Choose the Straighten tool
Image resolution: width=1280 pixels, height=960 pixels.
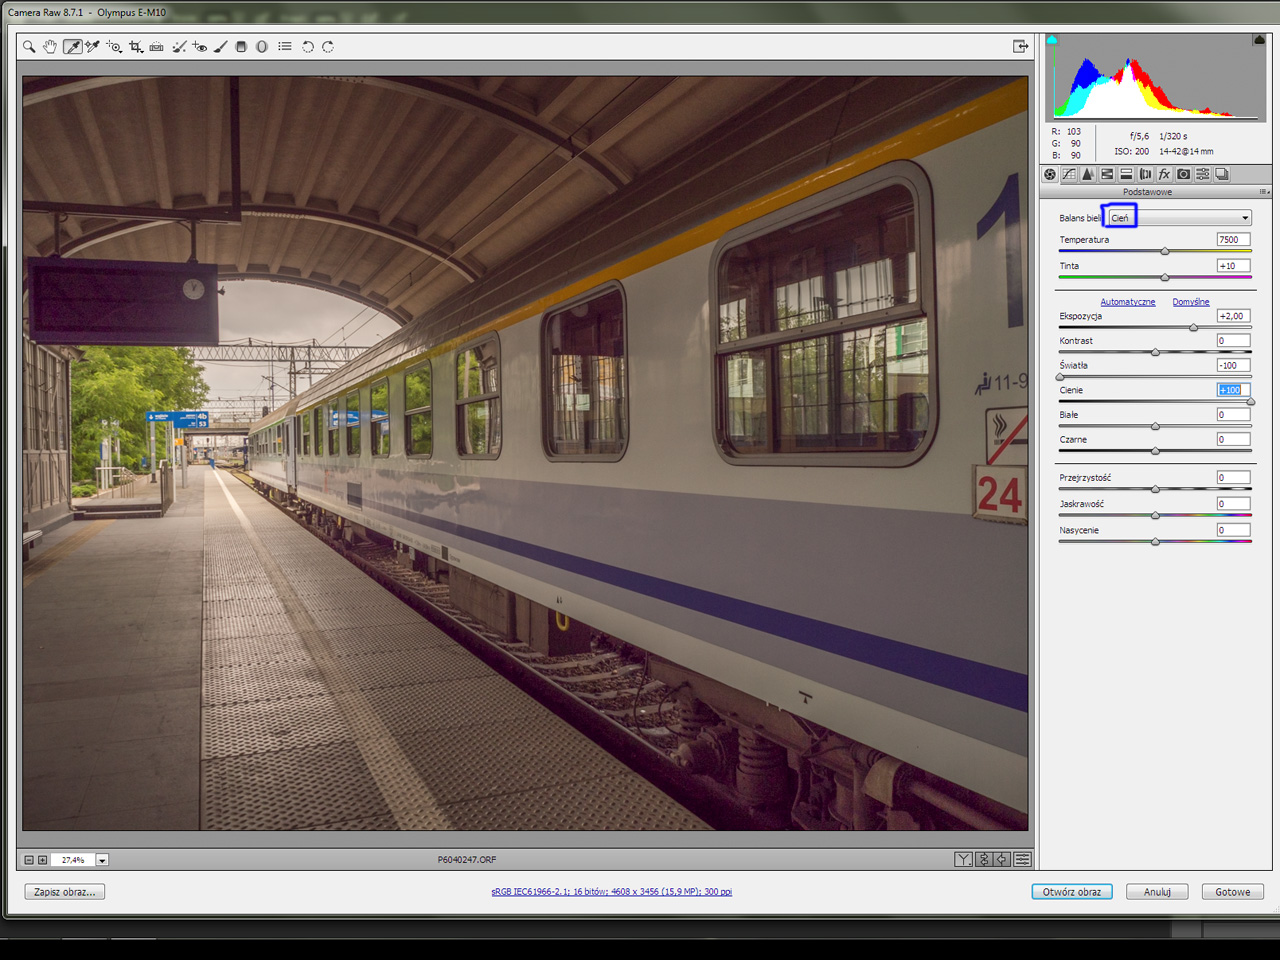157,47
